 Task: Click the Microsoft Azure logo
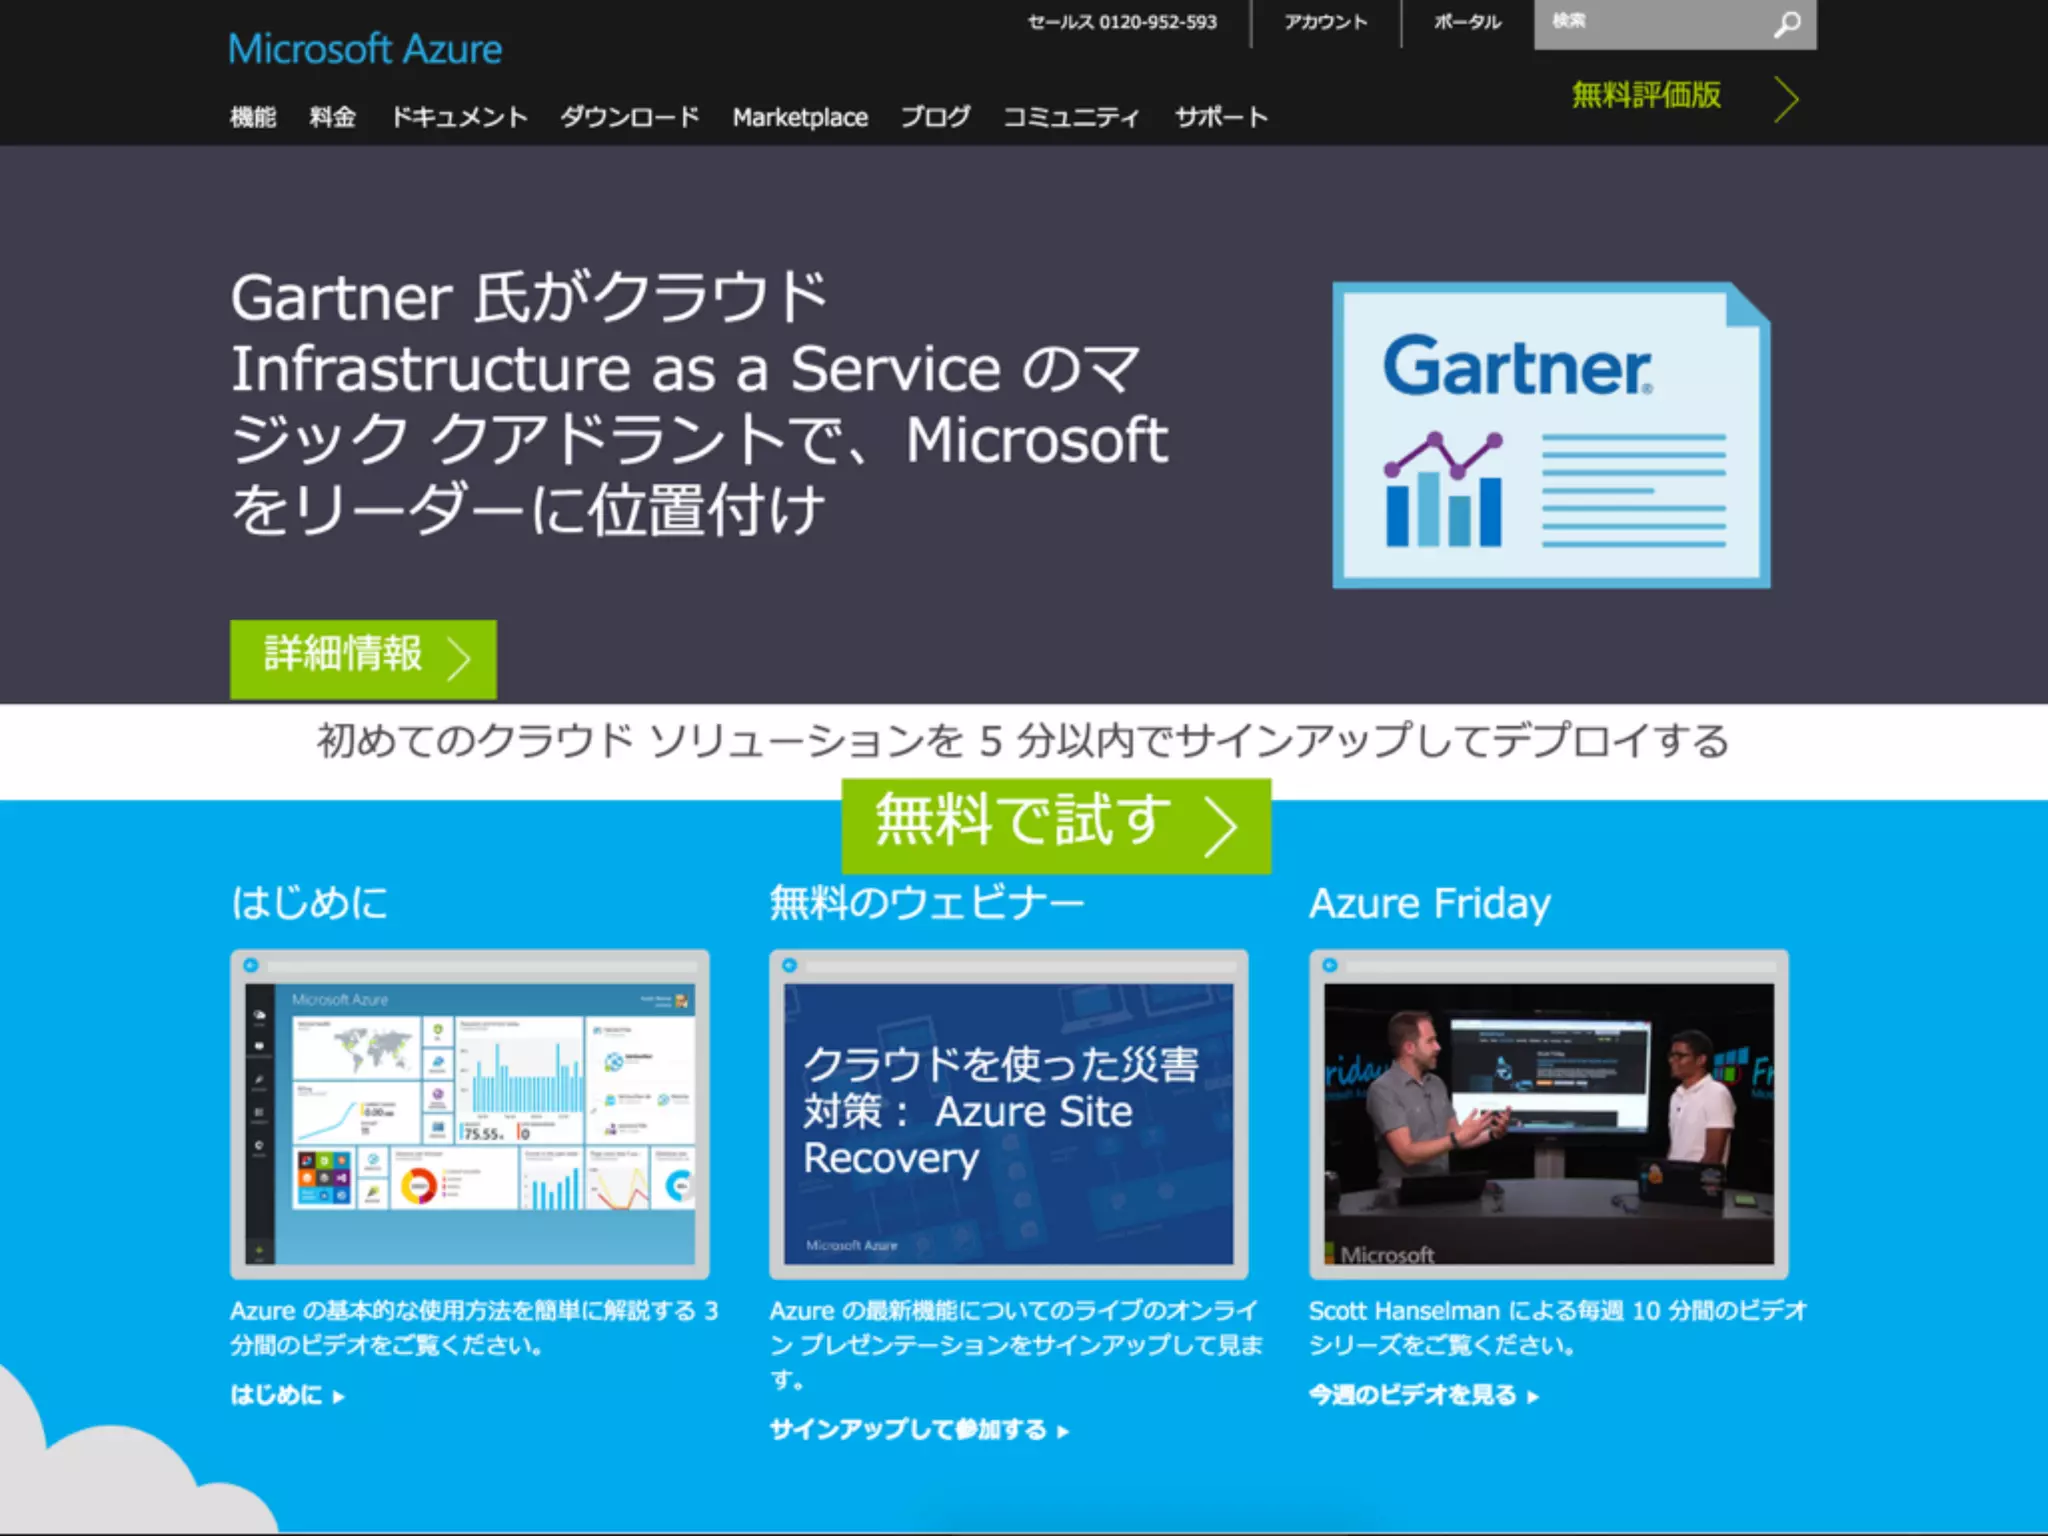click(x=365, y=49)
